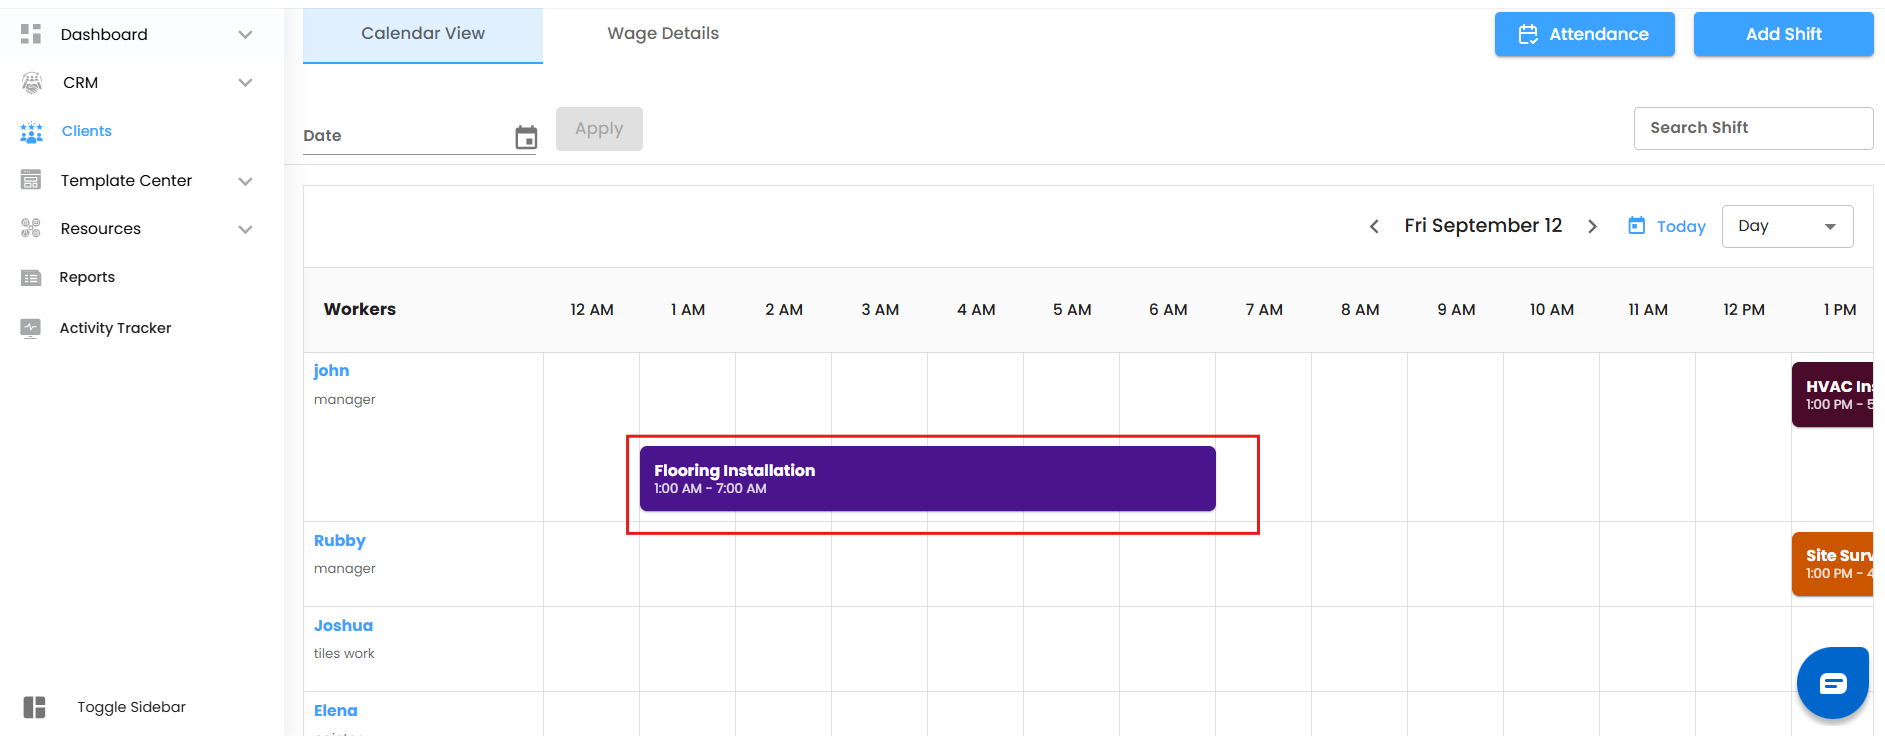This screenshot has width=1885, height=736.
Task: Expand the Template Center chevron
Action: pos(245,181)
